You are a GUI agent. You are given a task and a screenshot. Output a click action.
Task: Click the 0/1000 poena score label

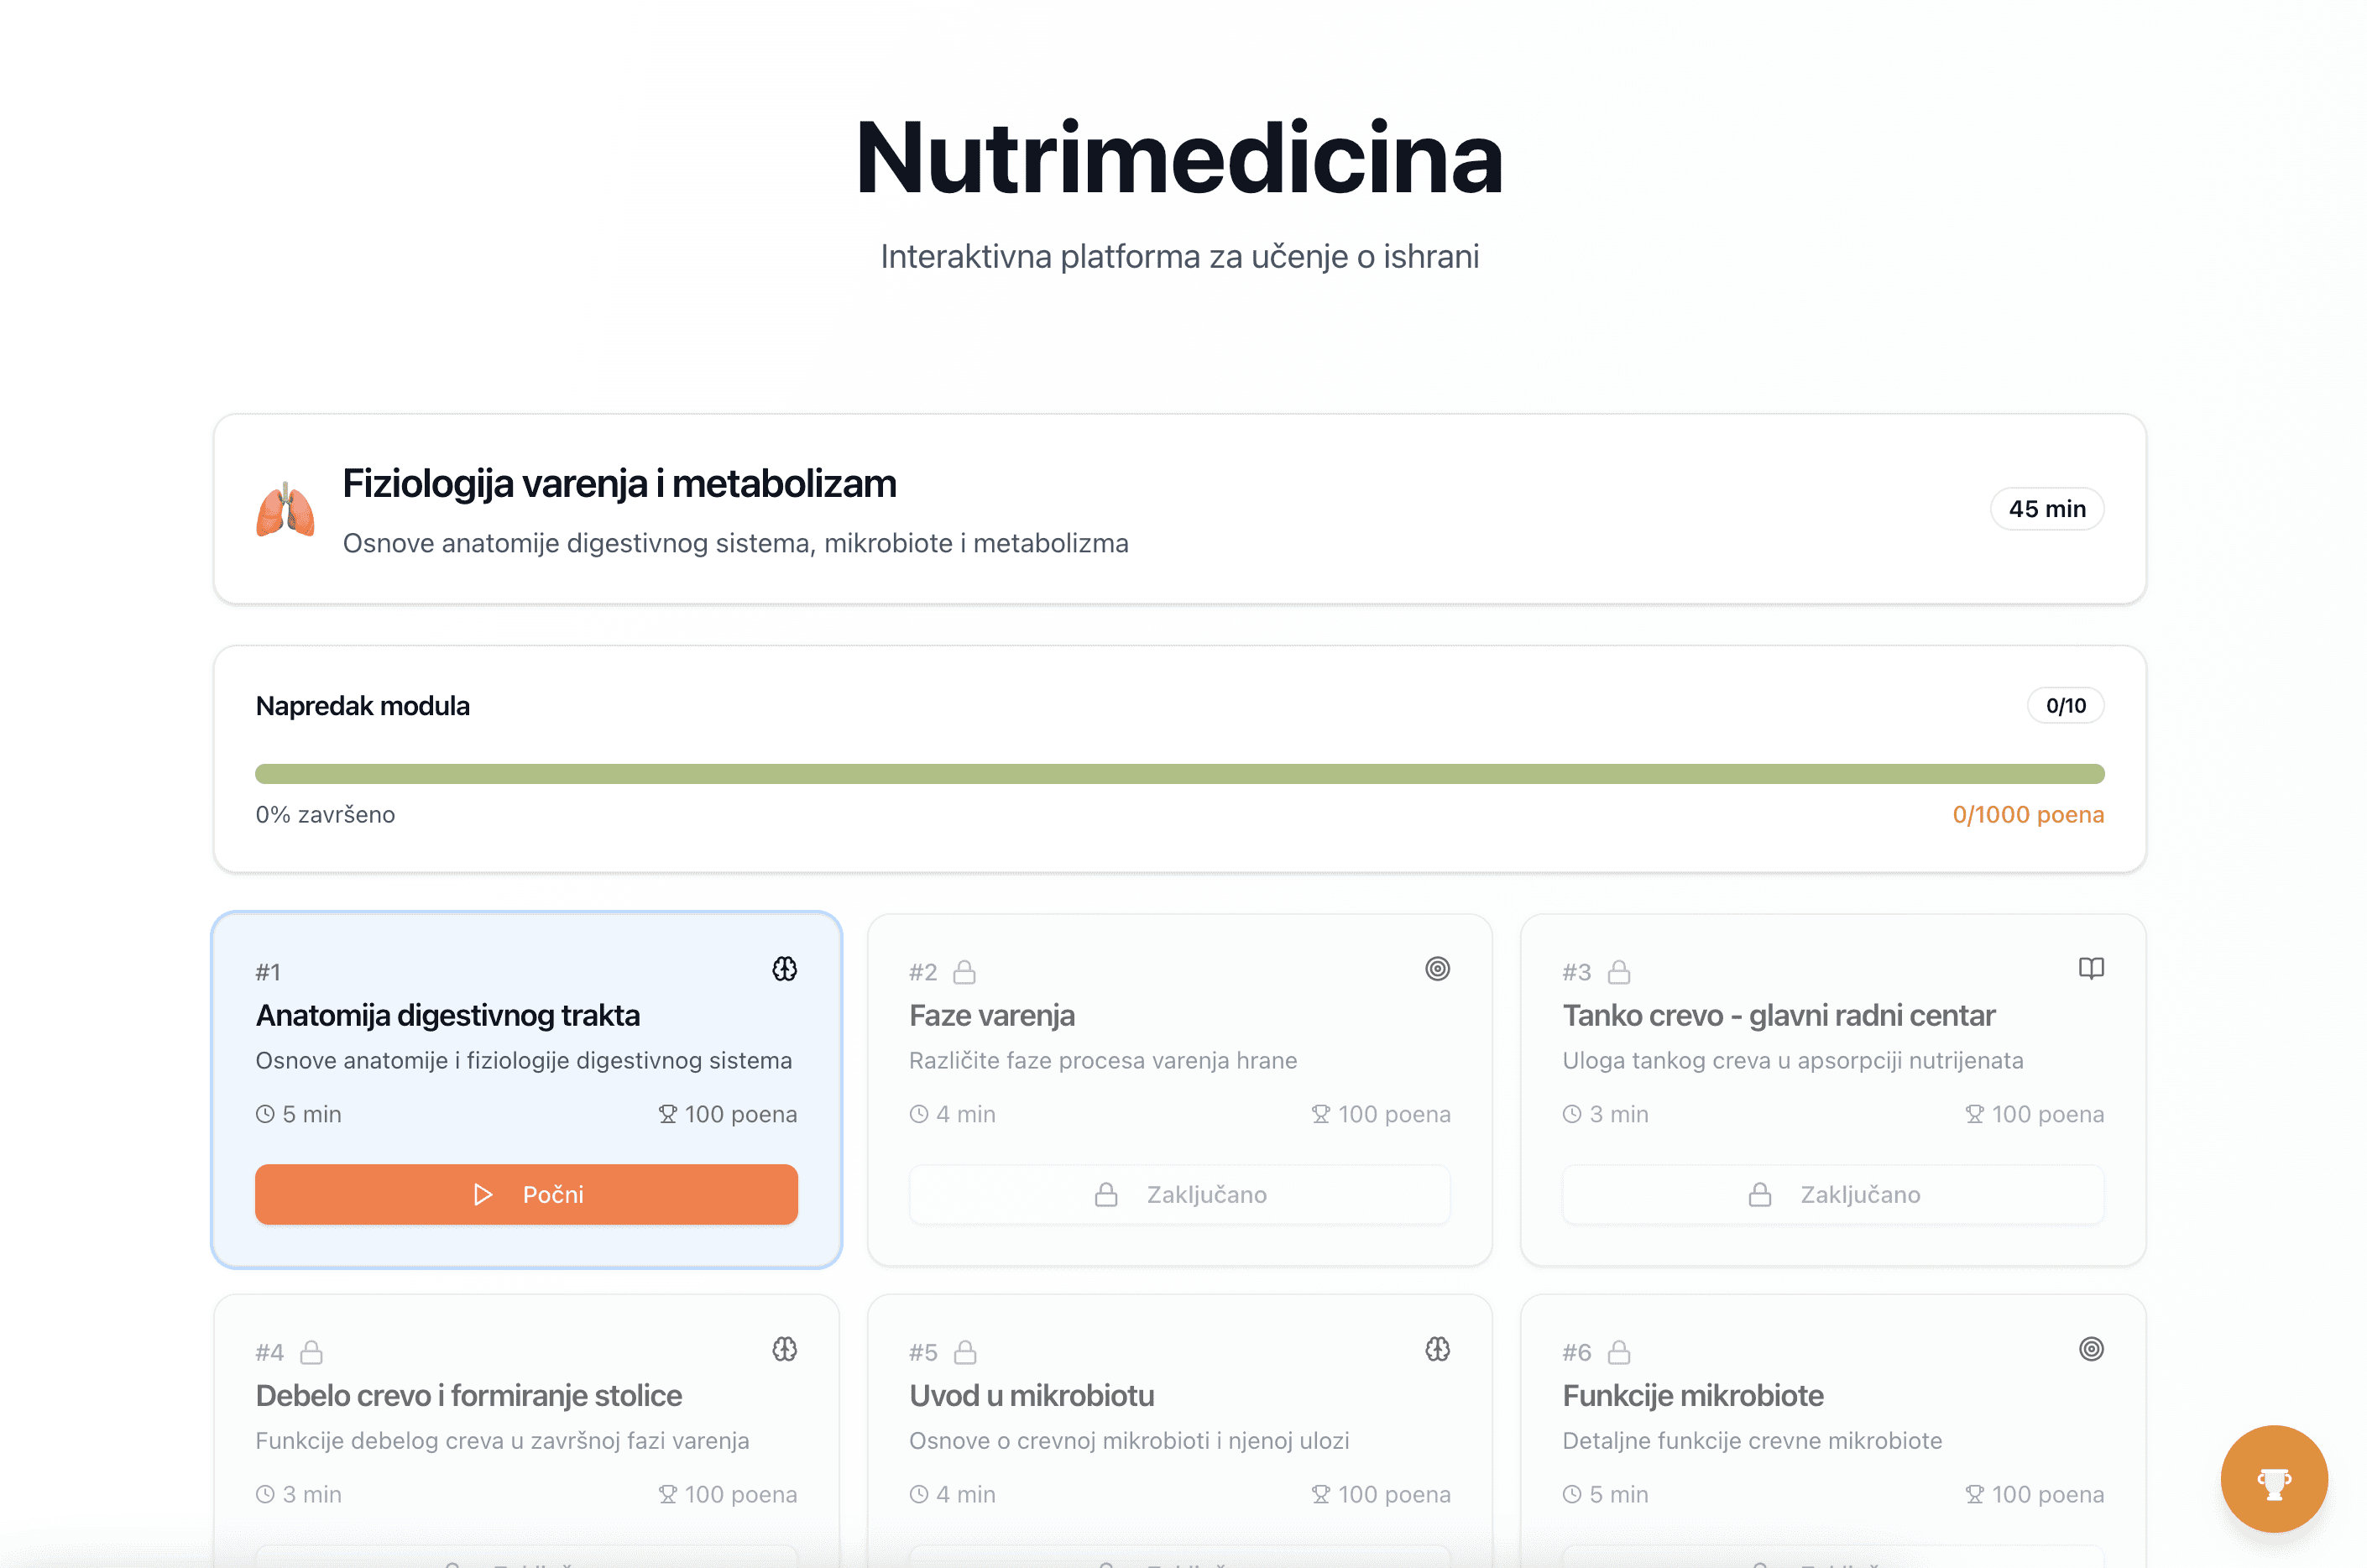point(2029,814)
